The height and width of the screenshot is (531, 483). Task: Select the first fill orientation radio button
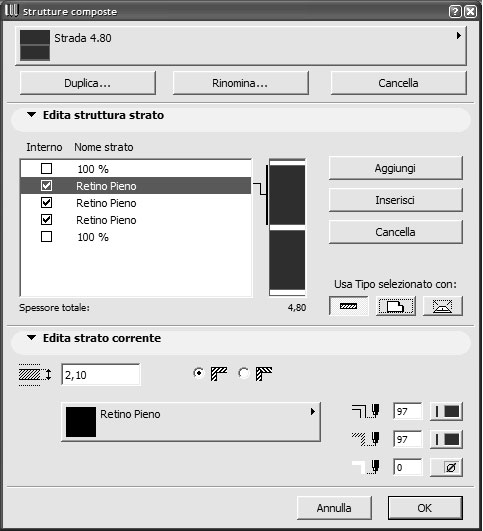point(198,373)
